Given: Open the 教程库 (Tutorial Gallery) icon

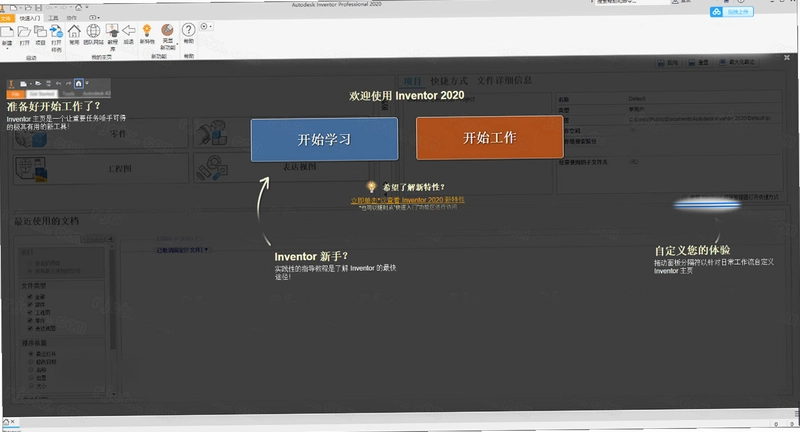Looking at the screenshot, I should pos(112,31).
